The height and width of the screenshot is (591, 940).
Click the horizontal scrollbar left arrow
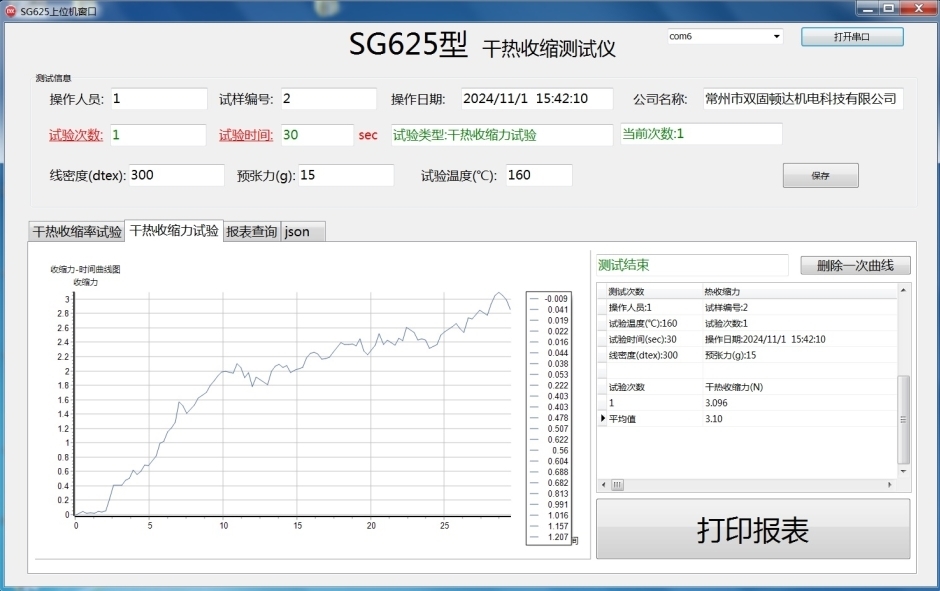(603, 485)
